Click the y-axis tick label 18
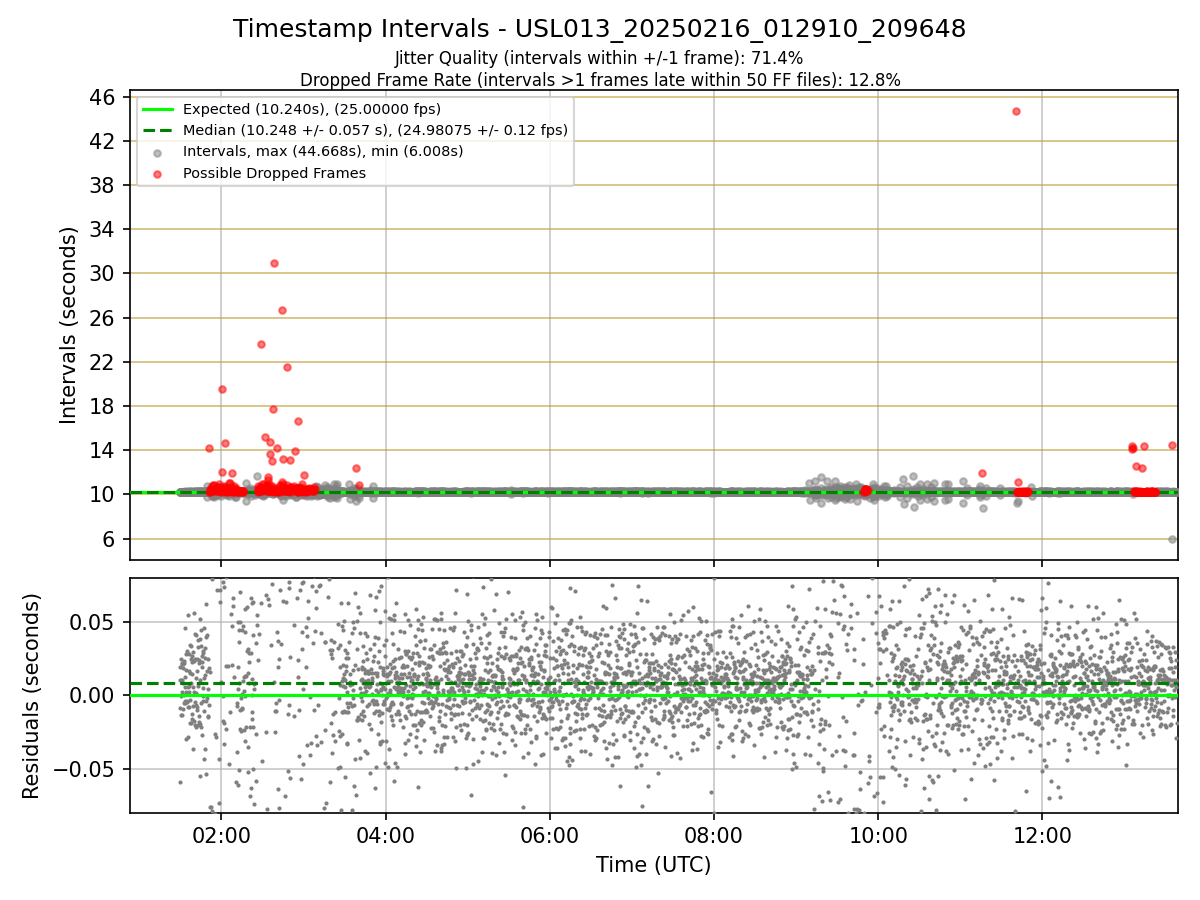The width and height of the screenshot is (1200, 900). tap(103, 406)
